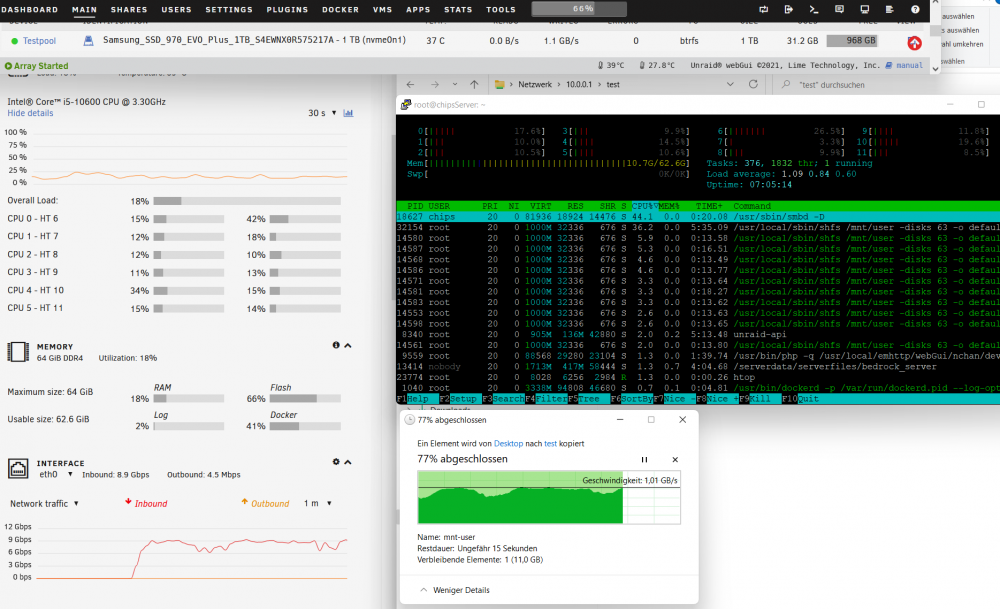The width and height of the screenshot is (1000, 609).
Task: Switch to the SHARES tab
Action: [x=129, y=10]
